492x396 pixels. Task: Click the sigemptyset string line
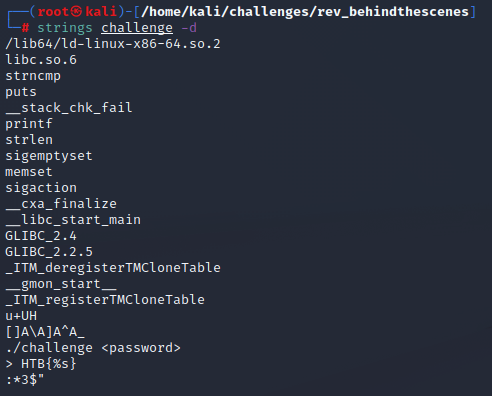click(x=49, y=156)
